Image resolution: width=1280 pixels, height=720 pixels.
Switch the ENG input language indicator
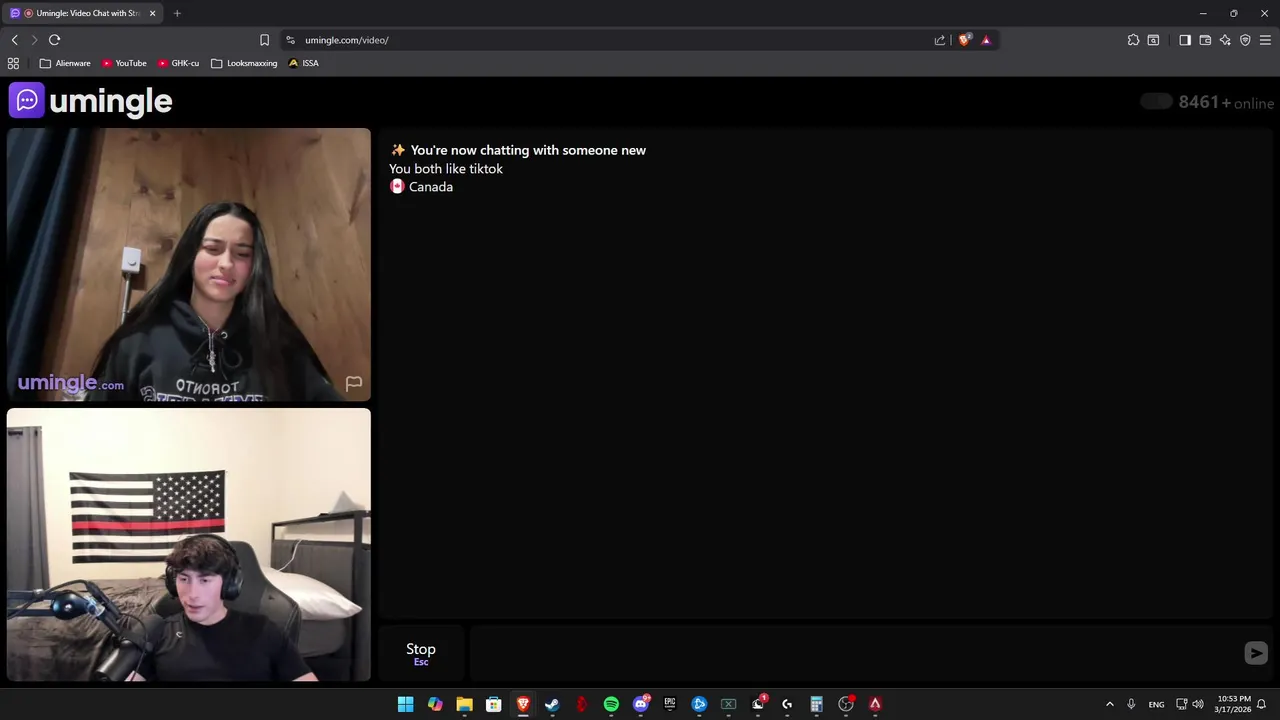click(1156, 704)
